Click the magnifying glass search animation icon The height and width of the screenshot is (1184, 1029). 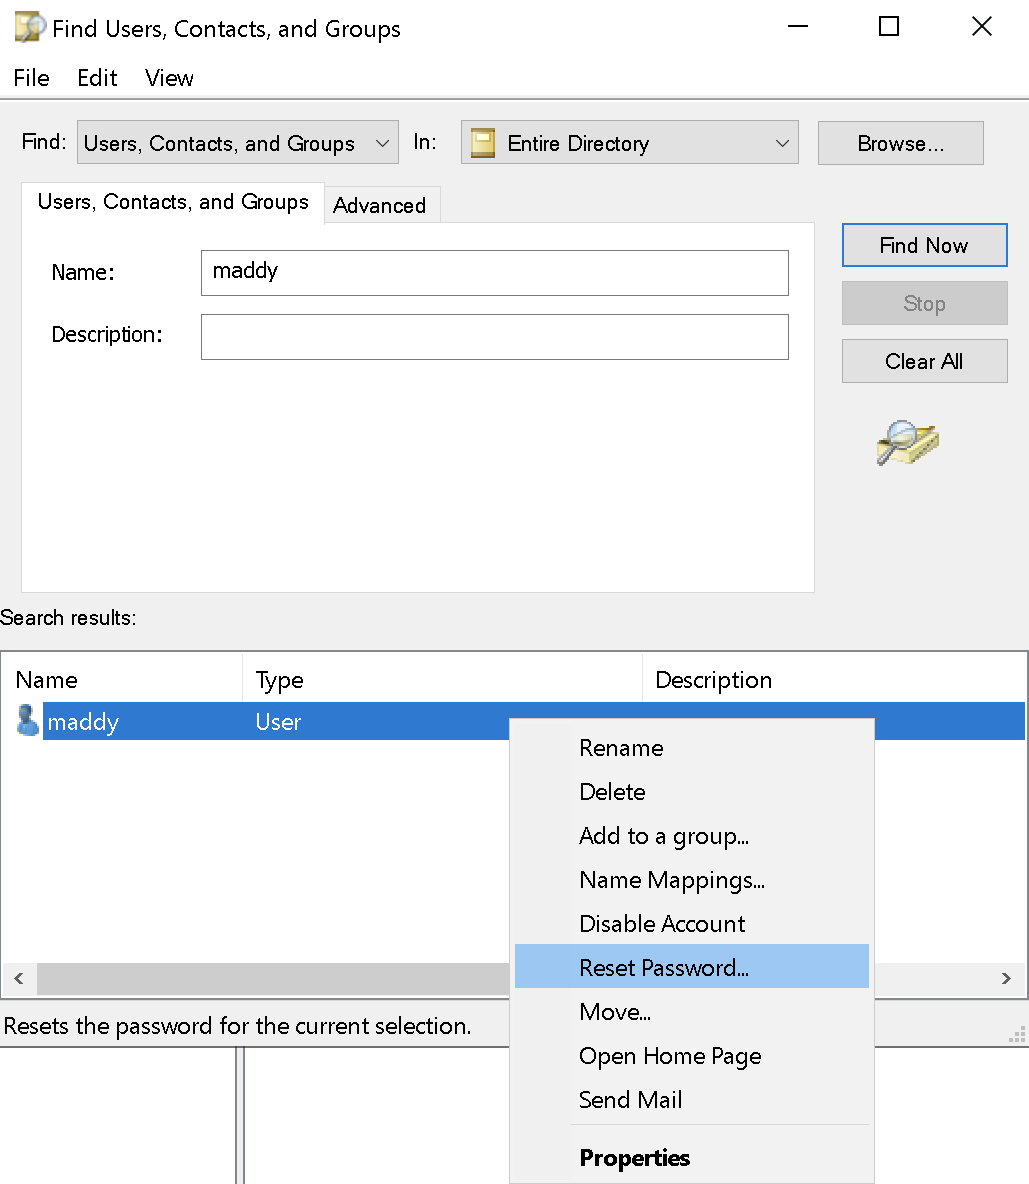click(907, 442)
